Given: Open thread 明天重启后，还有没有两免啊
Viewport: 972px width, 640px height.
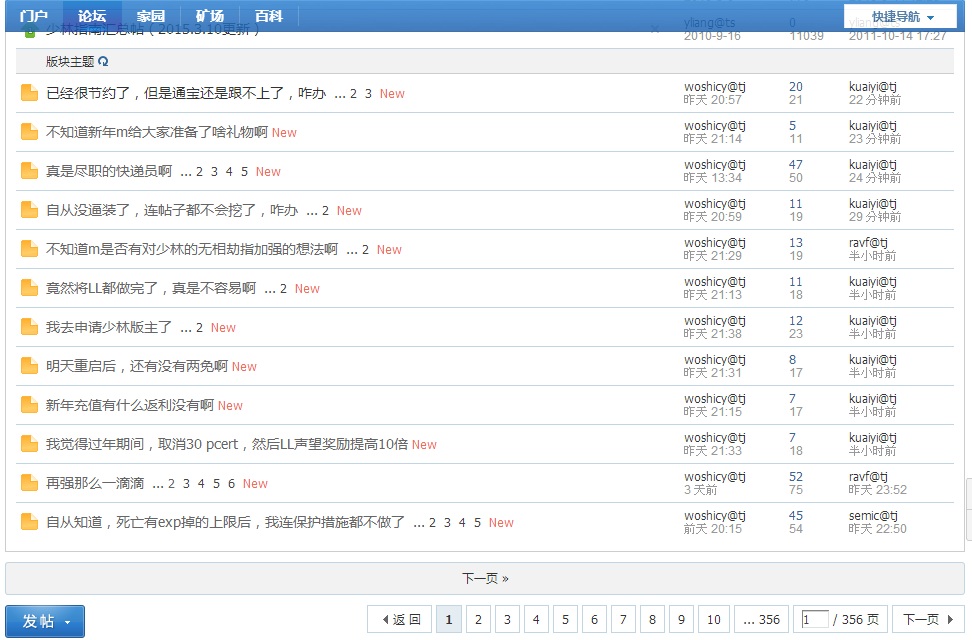Looking at the screenshot, I should pyautogui.click(x=137, y=367).
